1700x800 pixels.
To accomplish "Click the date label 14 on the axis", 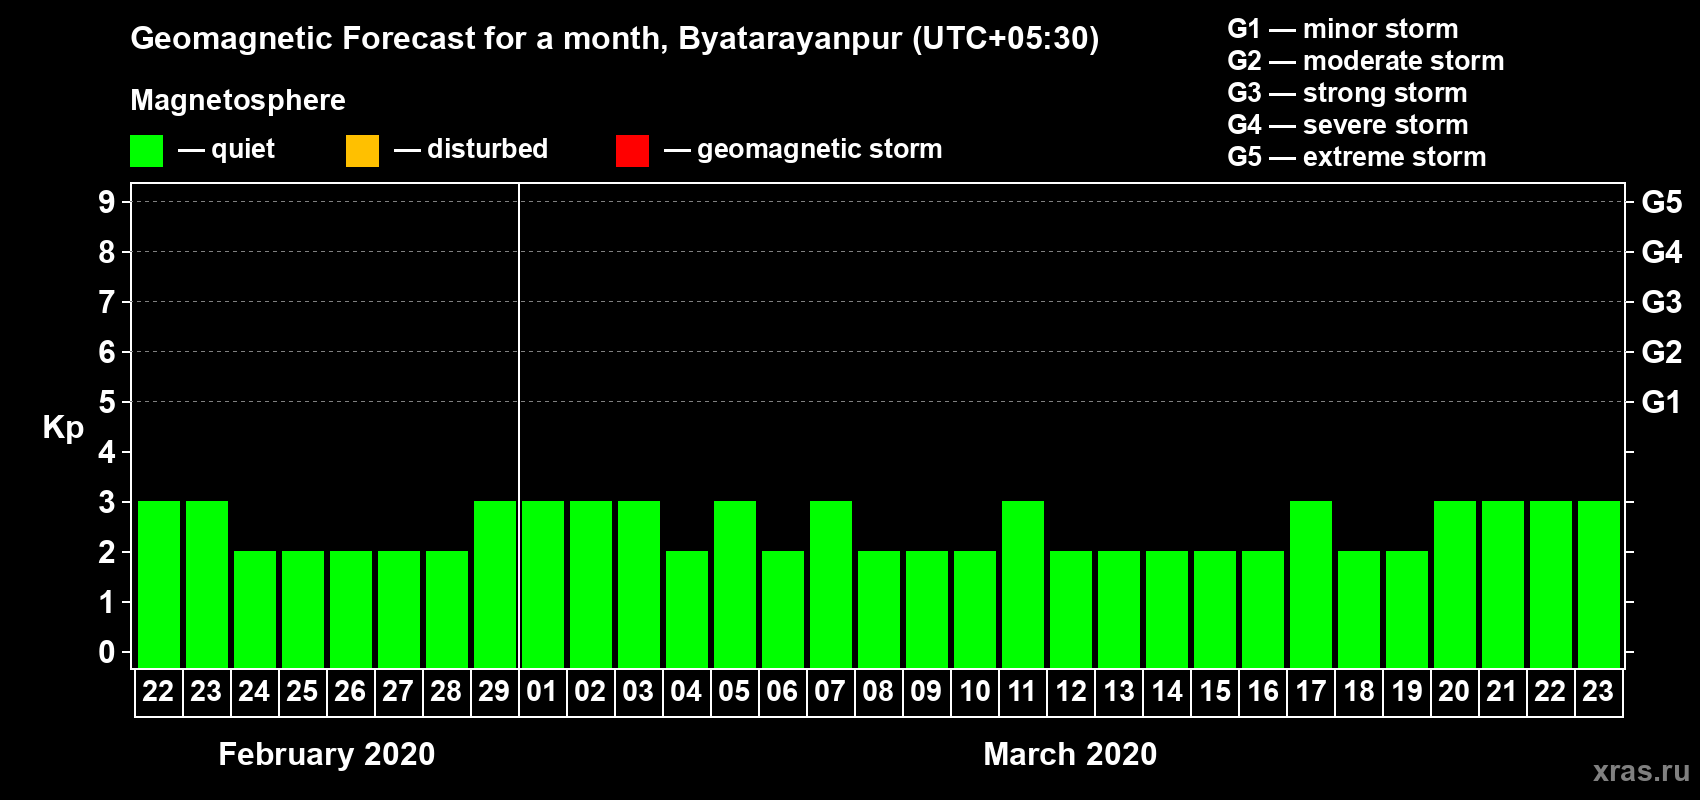I will click(x=1167, y=691).
